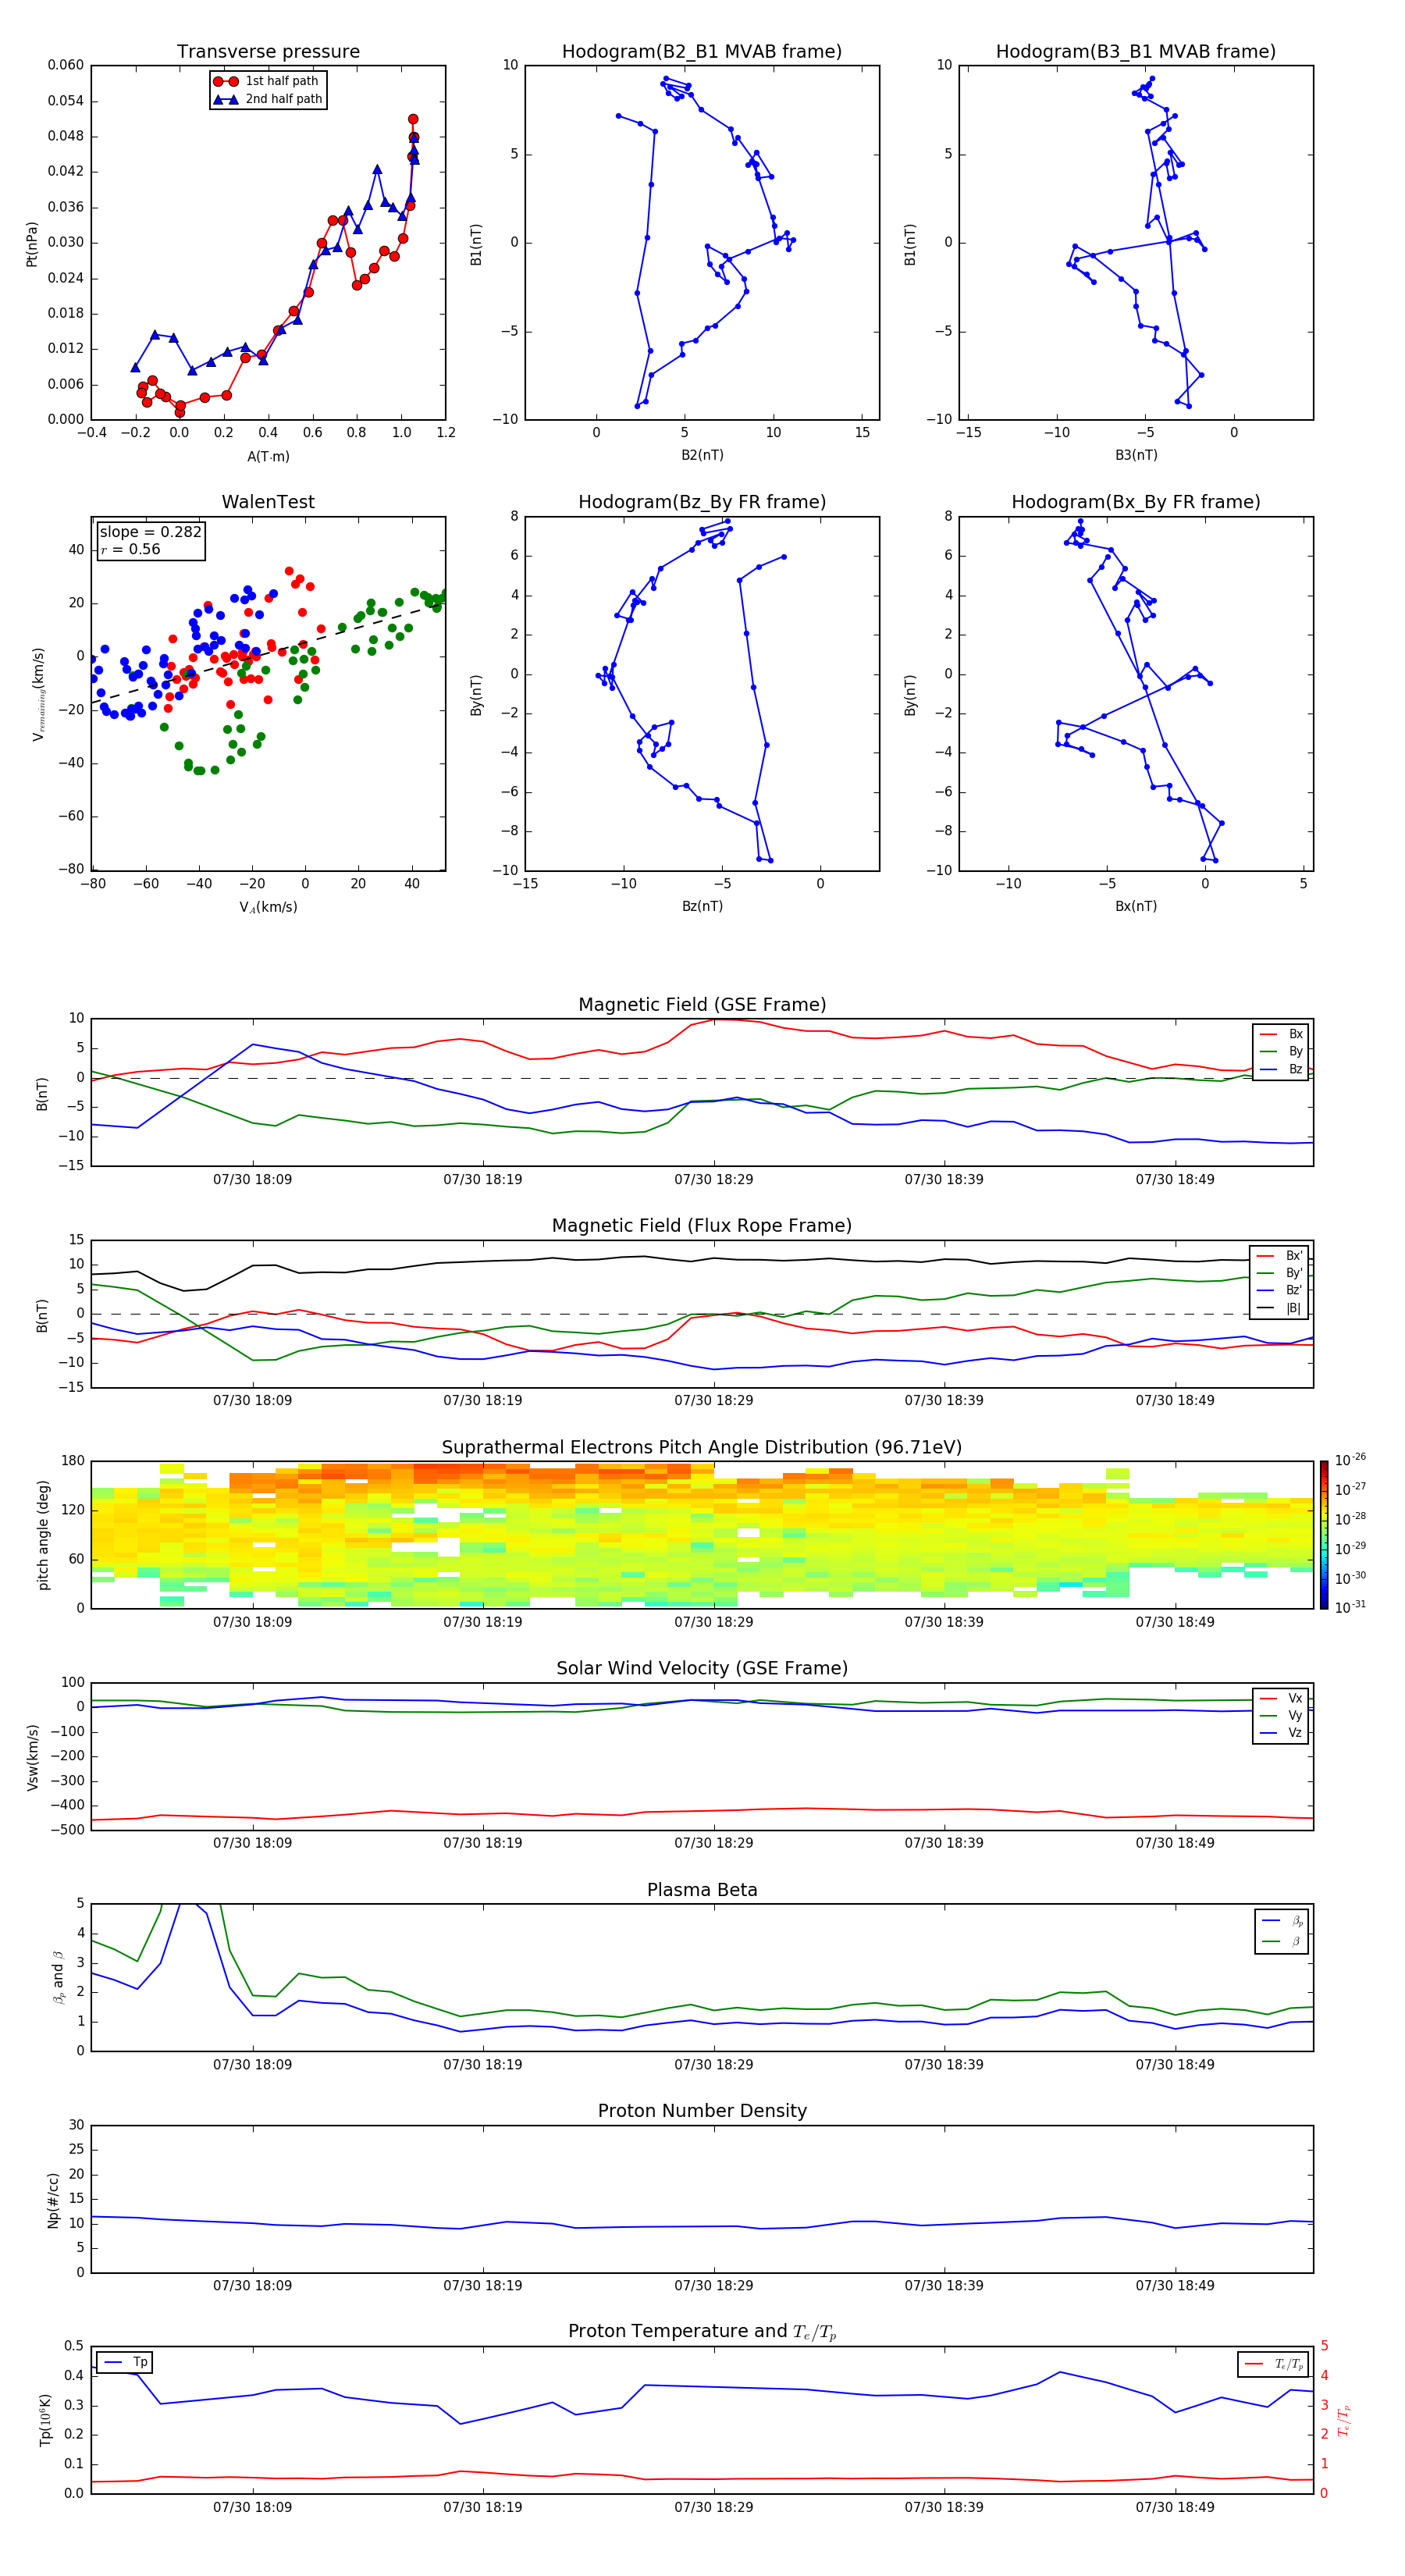This screenshot has width=1405, height=2576.
Task: Click the 'B3(nT)' axis label
Action: click(1136, 455)
